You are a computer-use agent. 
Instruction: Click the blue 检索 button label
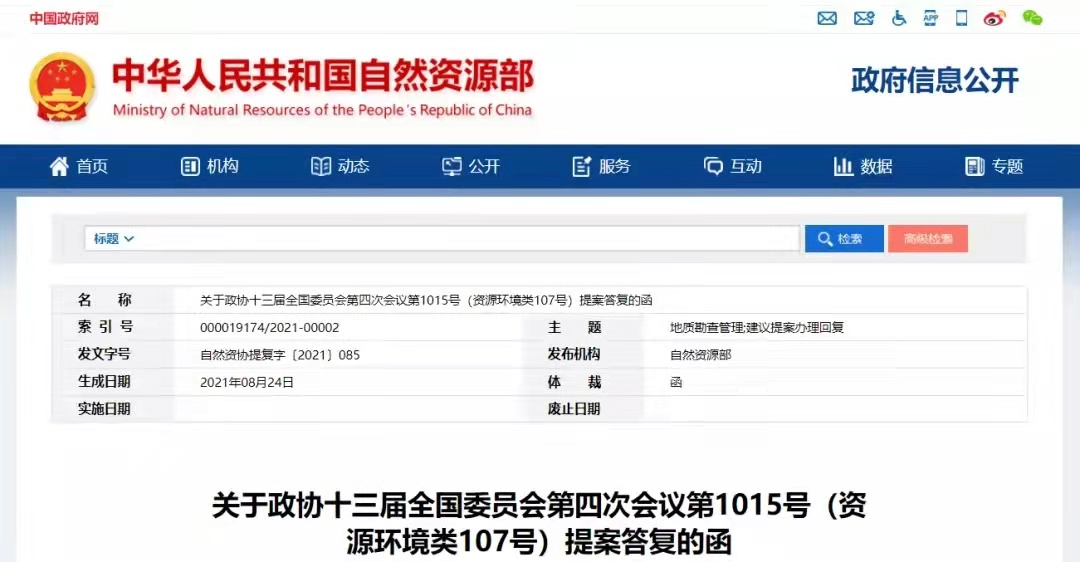click(x=850, y=239)
